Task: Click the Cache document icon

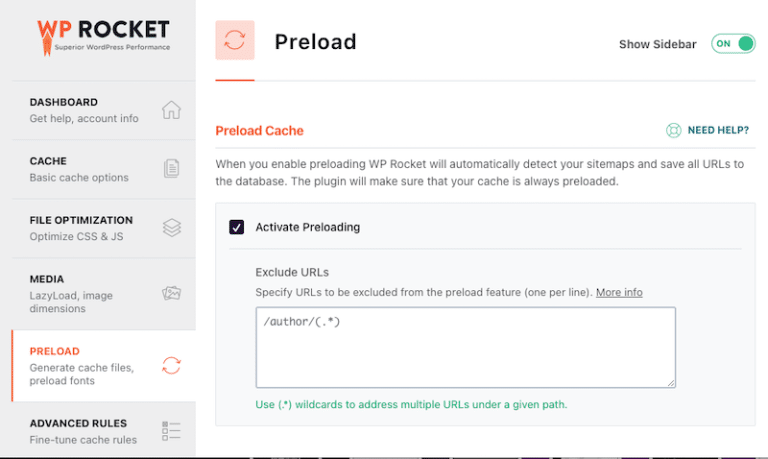Action: click(x=171, y=168)
